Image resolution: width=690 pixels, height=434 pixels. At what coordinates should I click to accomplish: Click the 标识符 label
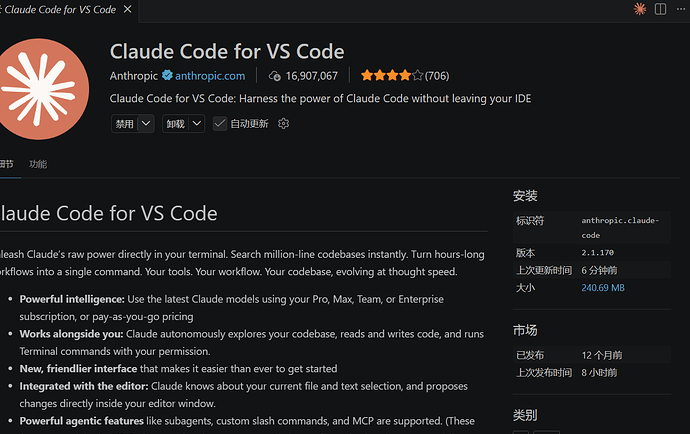530,221
